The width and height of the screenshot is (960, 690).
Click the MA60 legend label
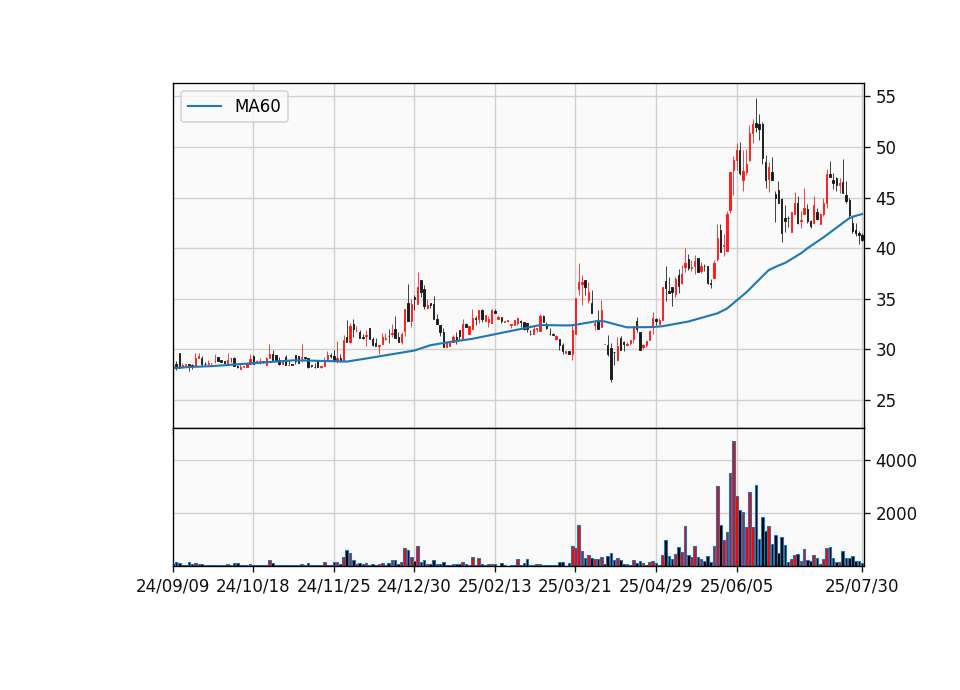click(257, 106)
